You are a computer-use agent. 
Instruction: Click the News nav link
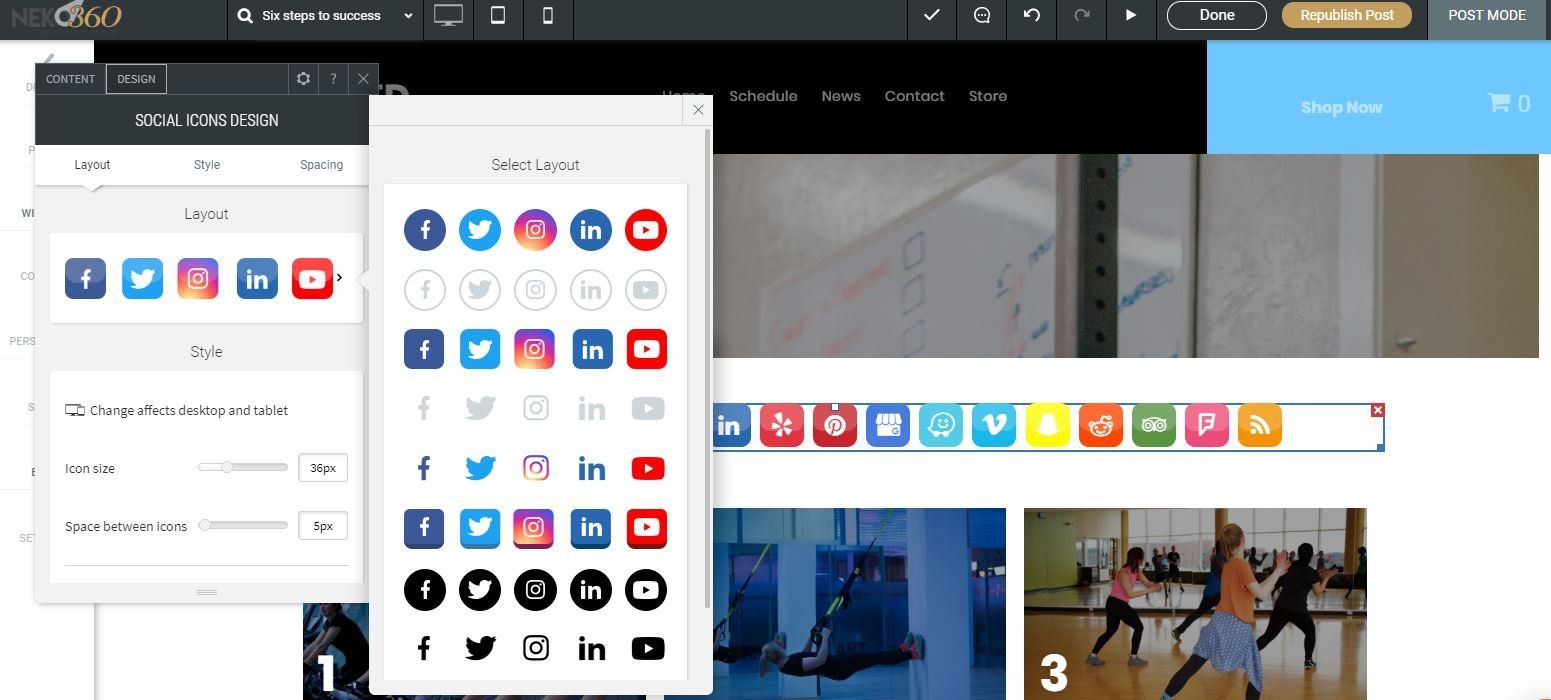(x=841, y=96)
